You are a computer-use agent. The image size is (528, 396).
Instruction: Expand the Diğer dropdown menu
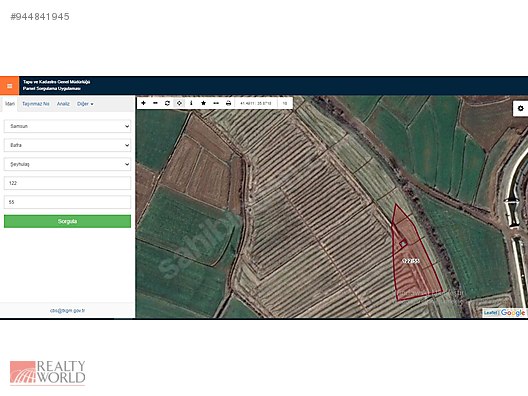pyautogui.click(x=85, y=104)
